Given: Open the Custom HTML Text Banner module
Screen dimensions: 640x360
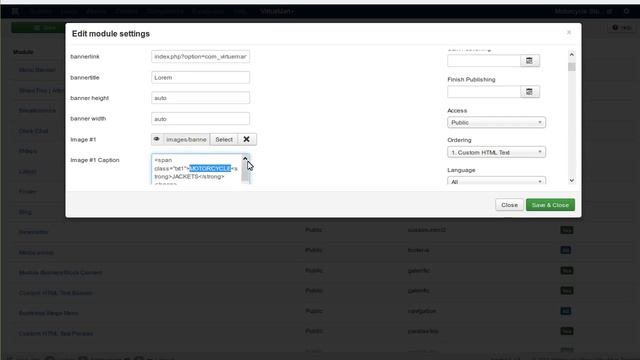Looking at the screenshot, I should tap(56, 293).
